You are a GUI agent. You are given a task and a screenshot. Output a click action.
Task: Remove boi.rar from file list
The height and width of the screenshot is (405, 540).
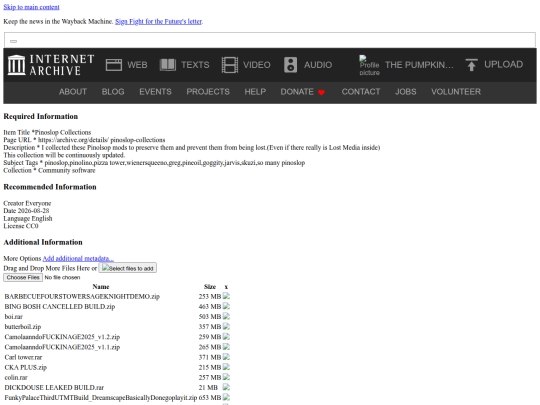226,316
